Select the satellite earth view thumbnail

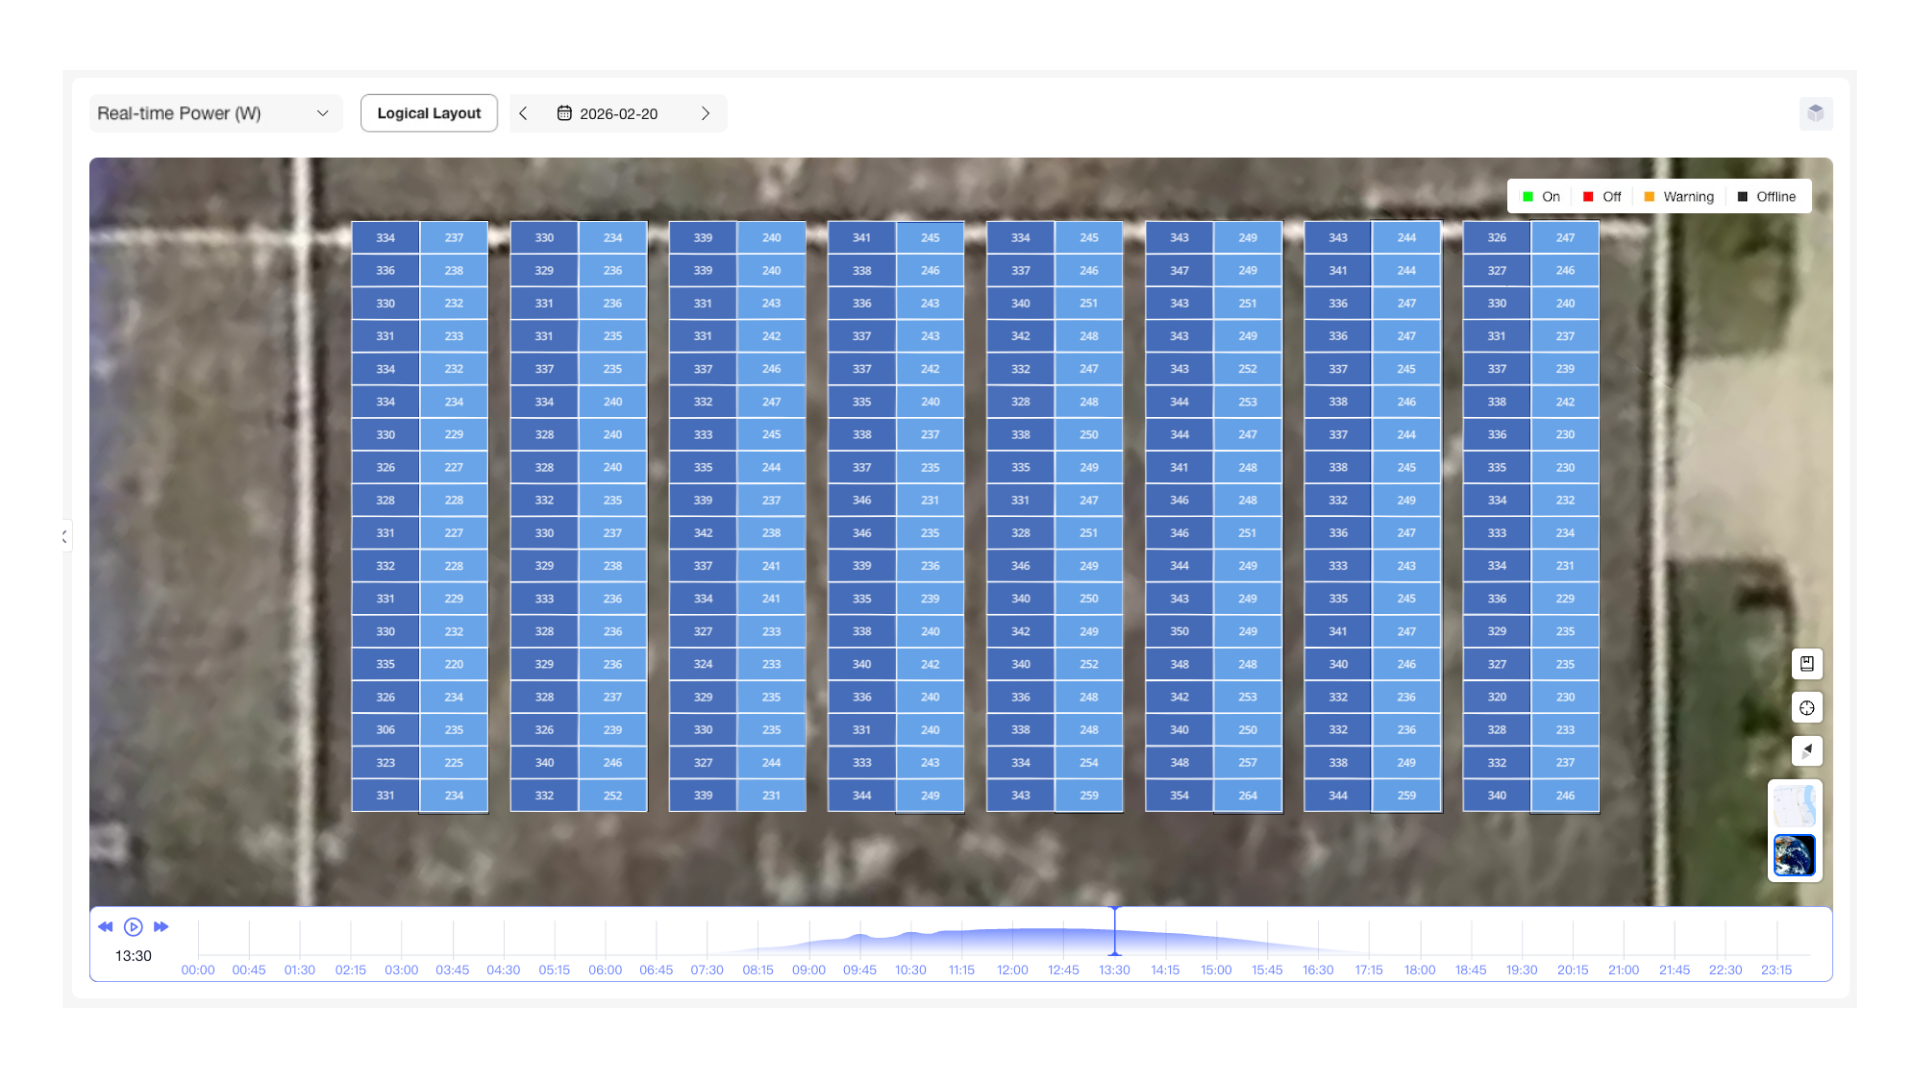[1794, 856]
